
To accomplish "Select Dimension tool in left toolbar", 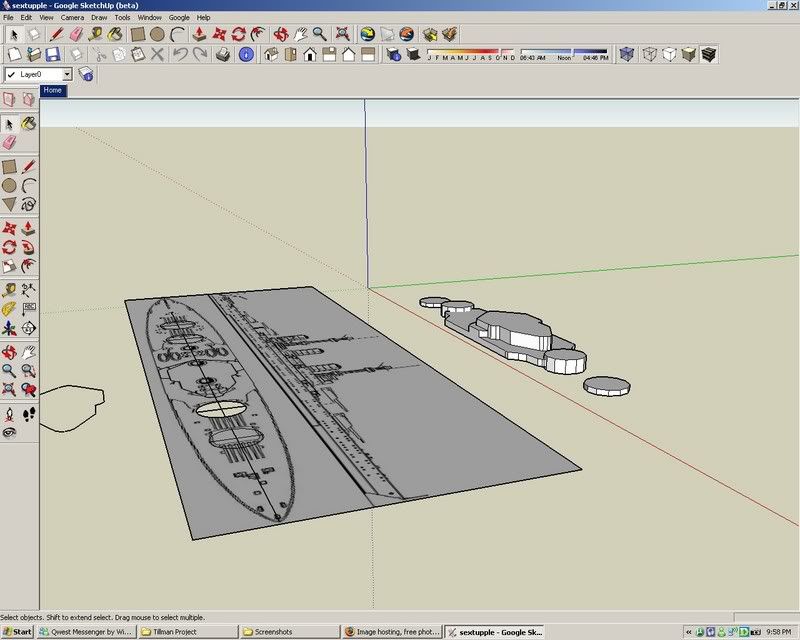I will (29, 290).
